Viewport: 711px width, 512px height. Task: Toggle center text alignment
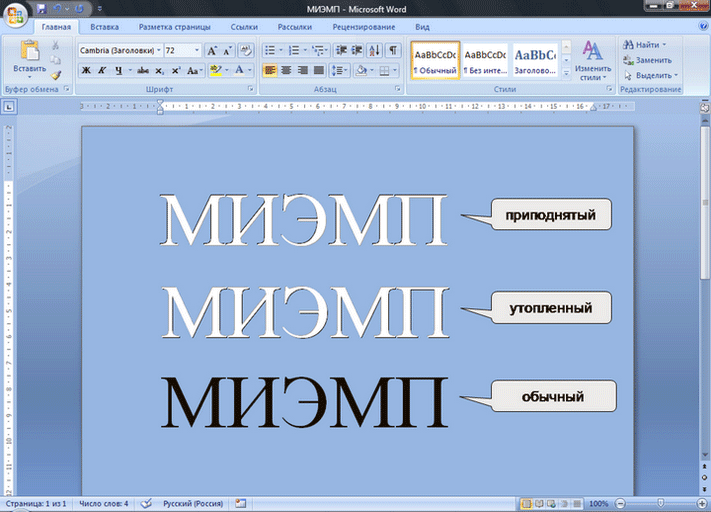pos(286,70)
